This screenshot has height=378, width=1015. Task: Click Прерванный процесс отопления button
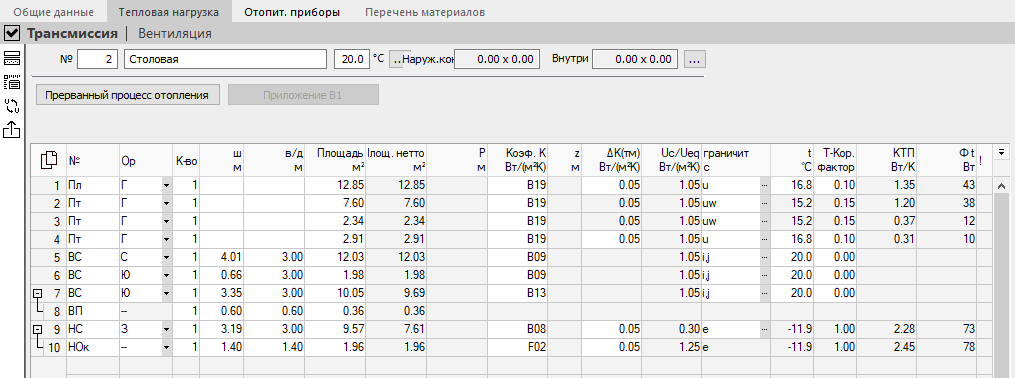pos(127,95)
